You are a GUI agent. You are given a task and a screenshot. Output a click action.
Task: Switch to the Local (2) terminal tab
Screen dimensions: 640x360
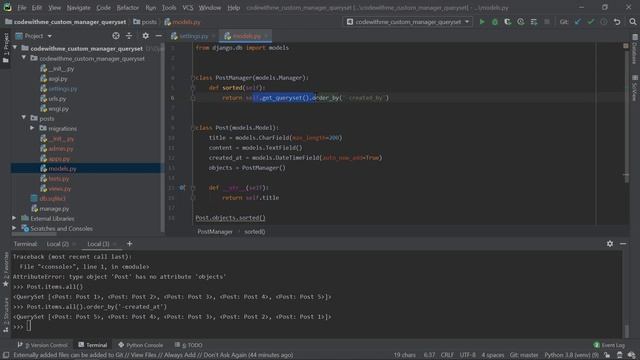(x=58, y=244)
